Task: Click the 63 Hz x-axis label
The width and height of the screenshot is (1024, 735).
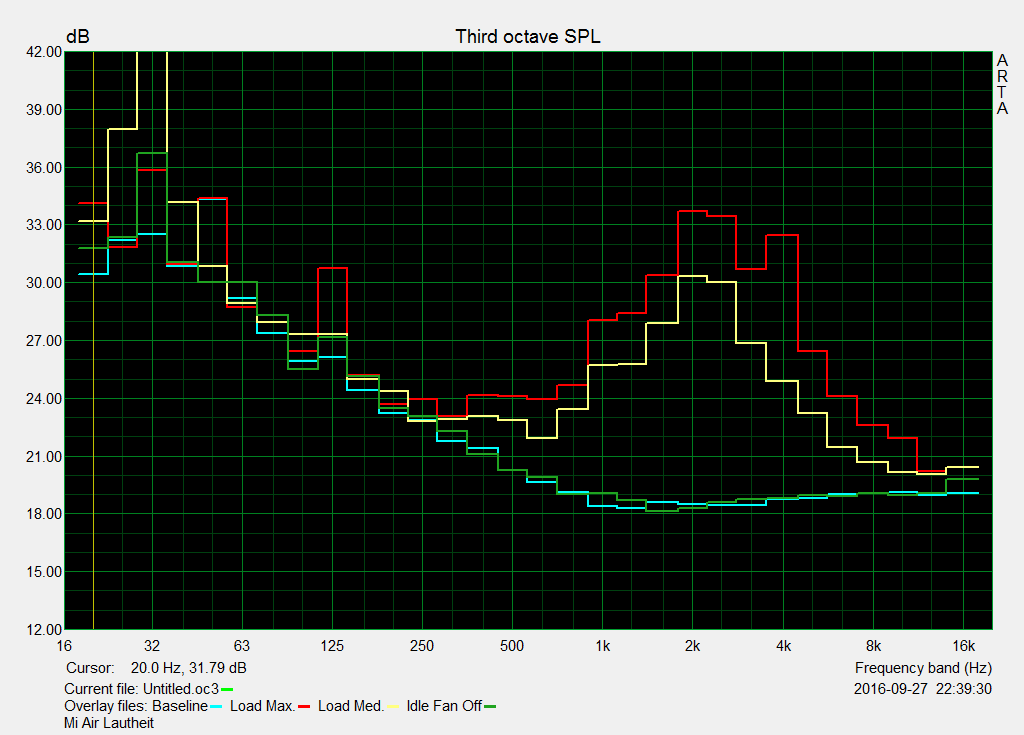Action: point(242,646)
